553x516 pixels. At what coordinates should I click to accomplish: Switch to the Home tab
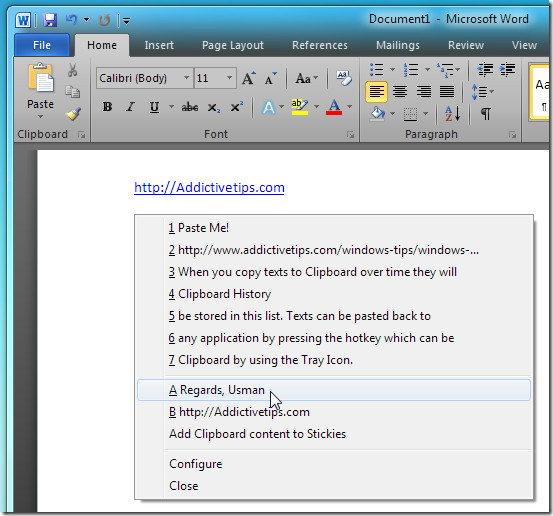pos(102,45)
